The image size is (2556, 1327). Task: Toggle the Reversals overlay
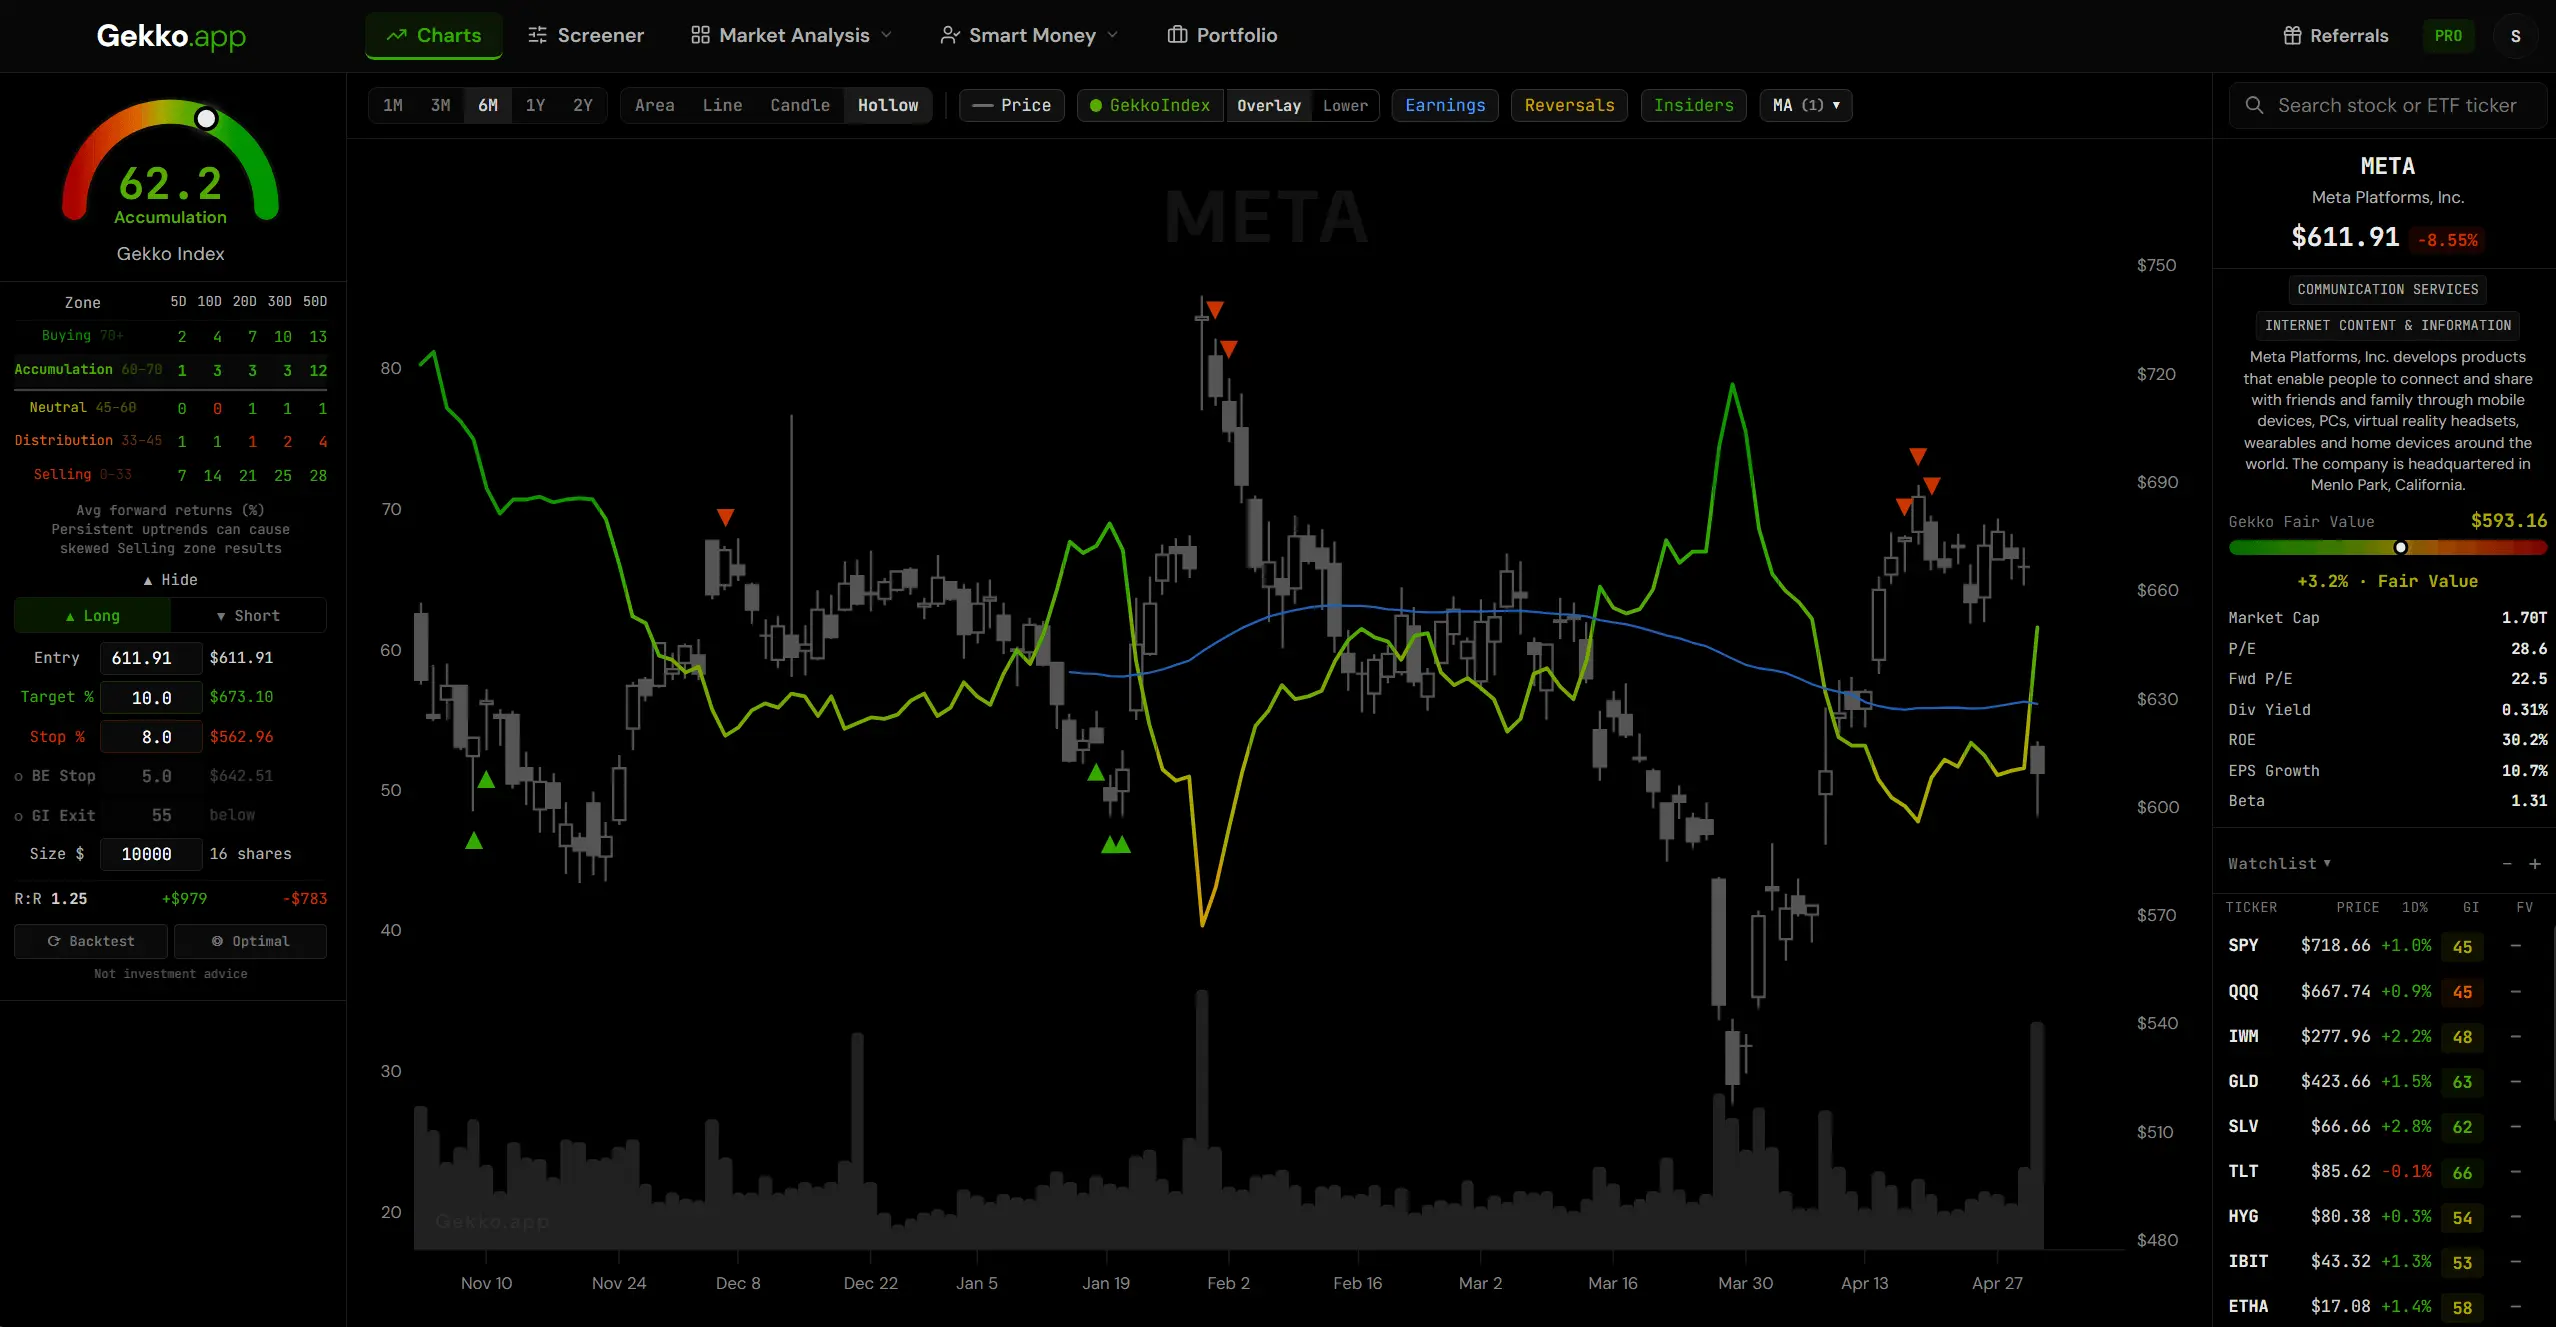point(1569,105)
